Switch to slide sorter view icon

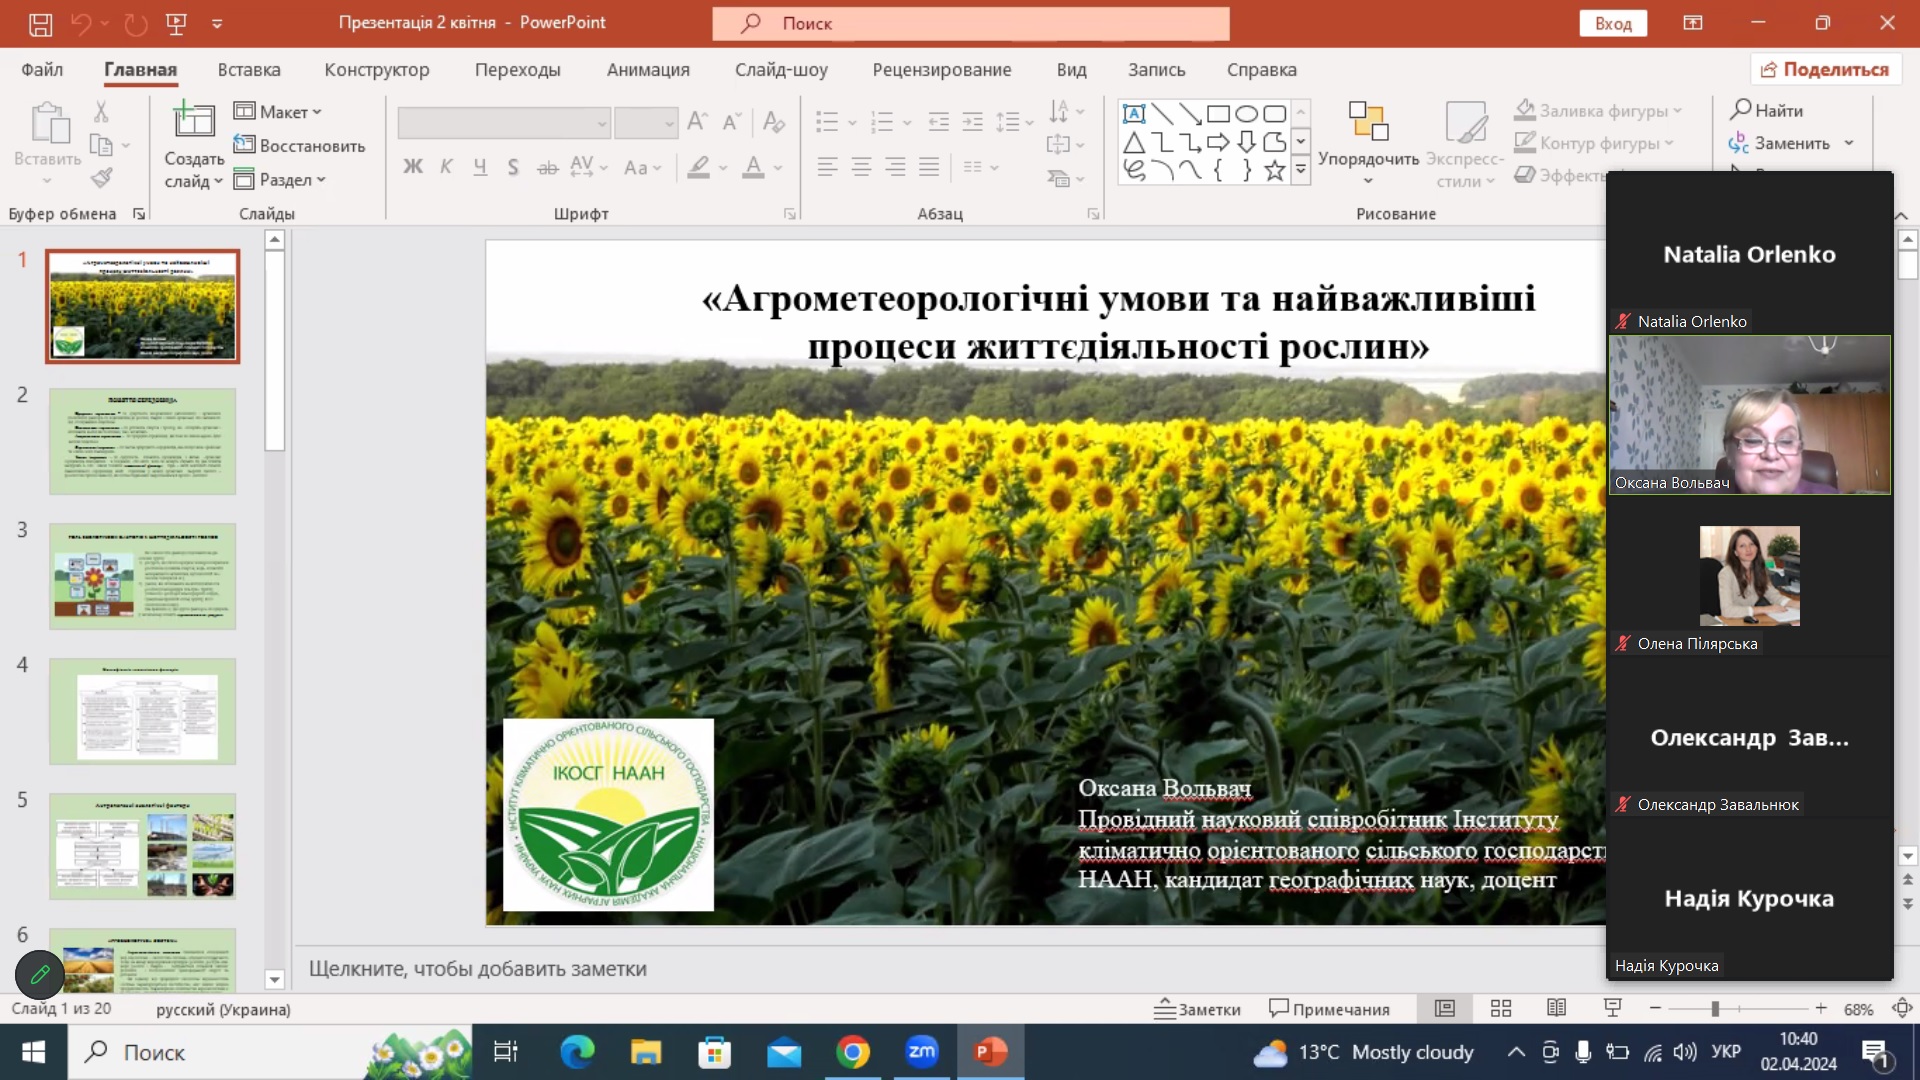tap(1500, 1008)
